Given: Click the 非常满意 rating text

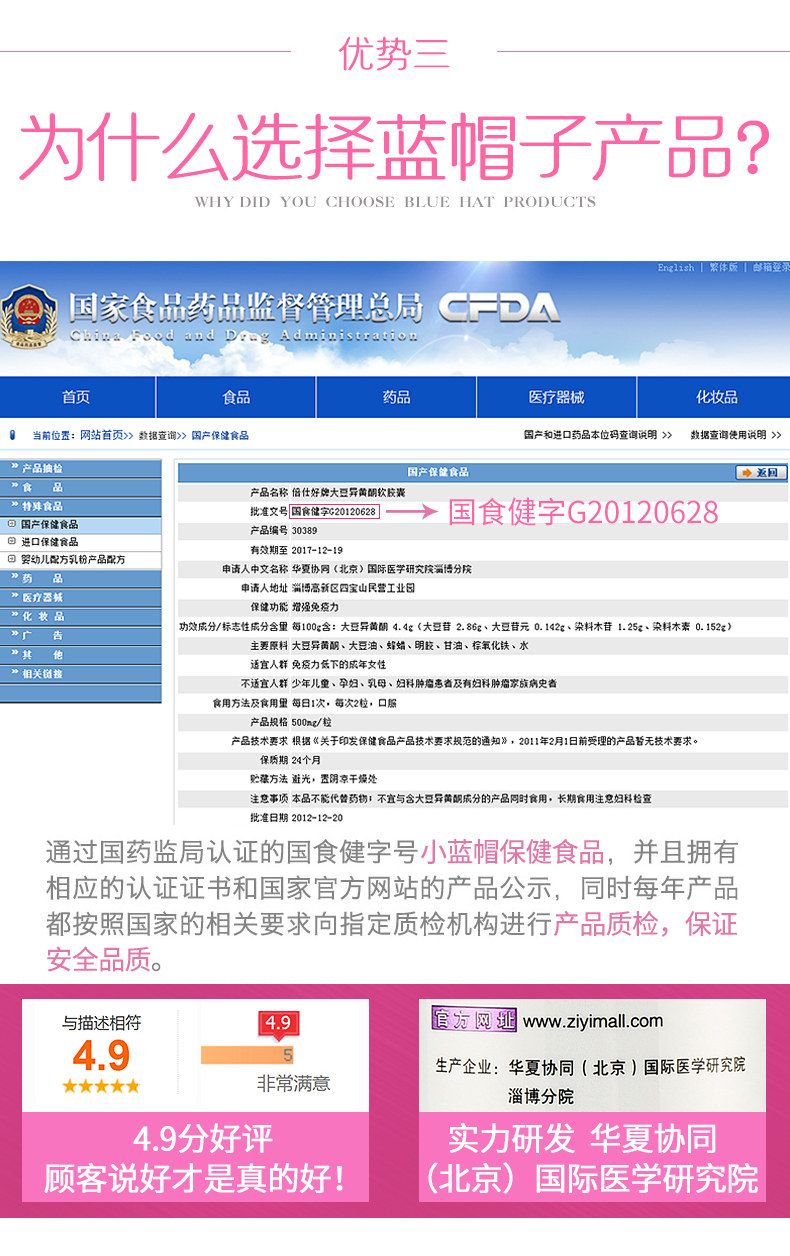Looking at the screenshot, I should click(x=294, y=1083).
